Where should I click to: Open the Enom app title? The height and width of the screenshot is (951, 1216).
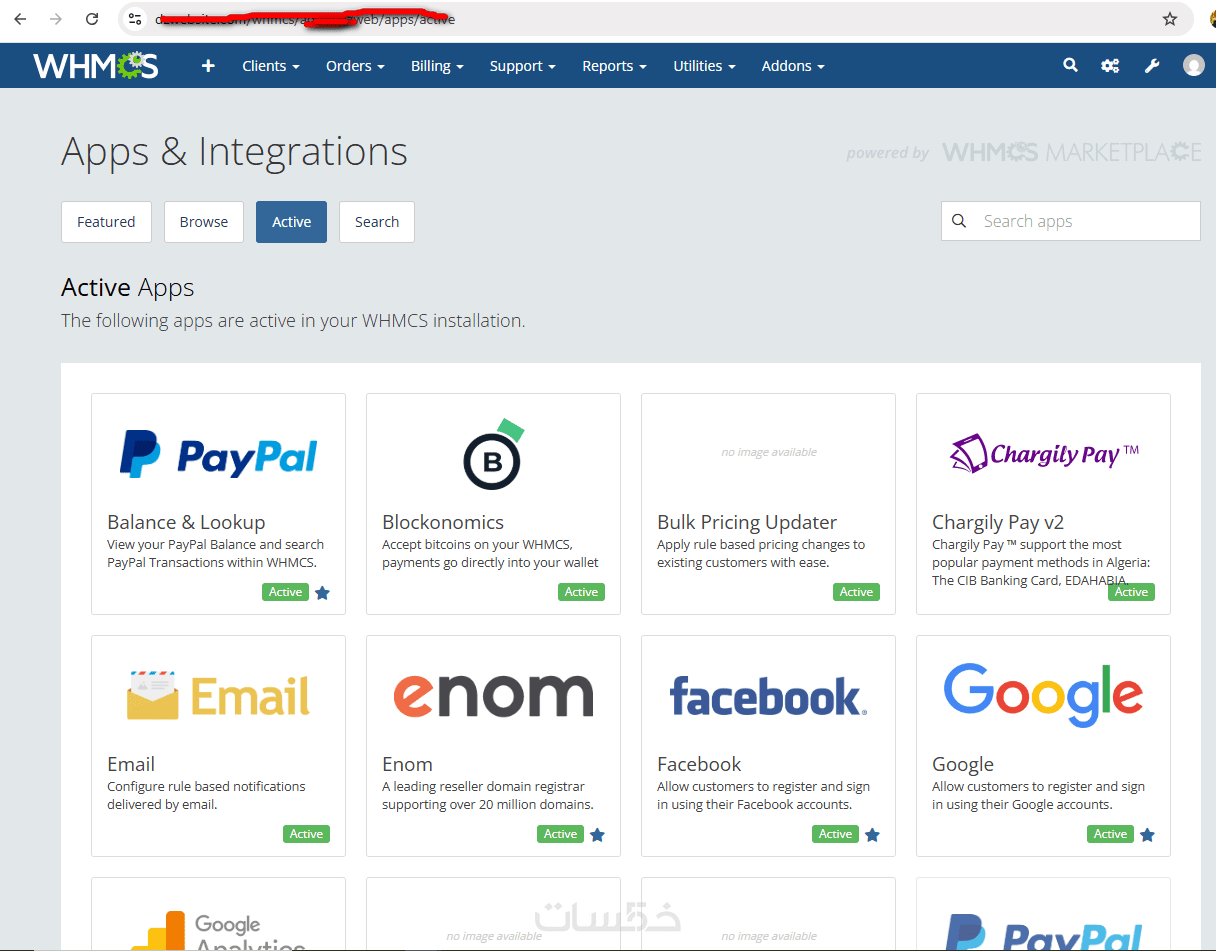click(407, 764)
